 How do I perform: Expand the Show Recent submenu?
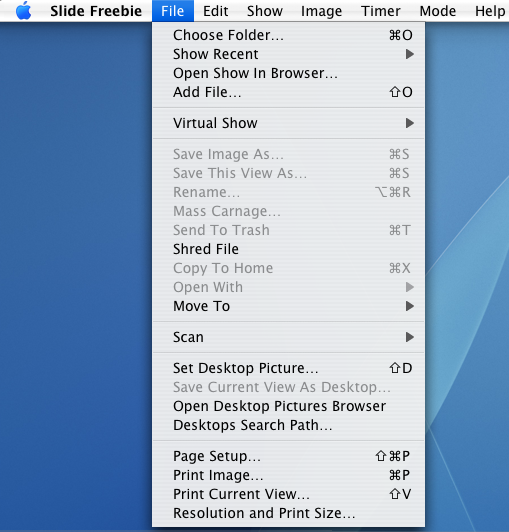(288, 54)
